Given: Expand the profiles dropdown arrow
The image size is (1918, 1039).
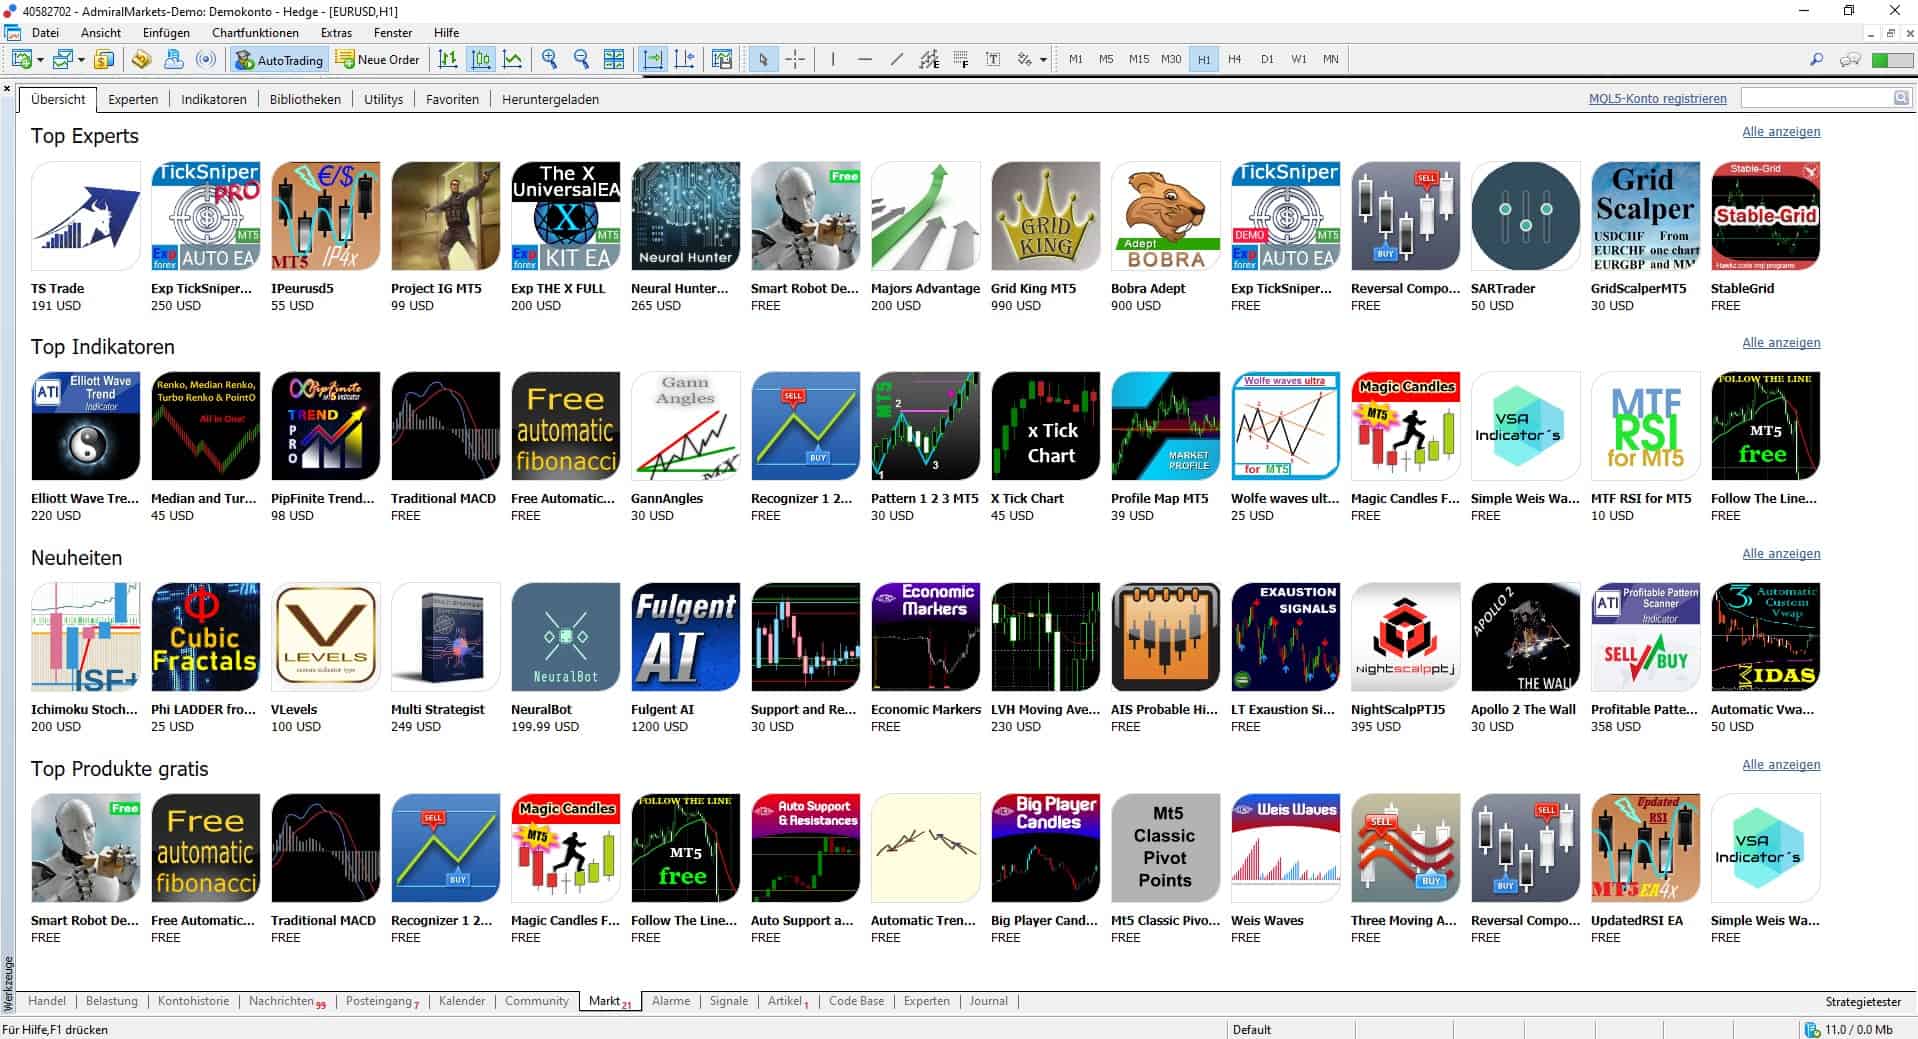Looking at the screenshot, I should 81,60.
